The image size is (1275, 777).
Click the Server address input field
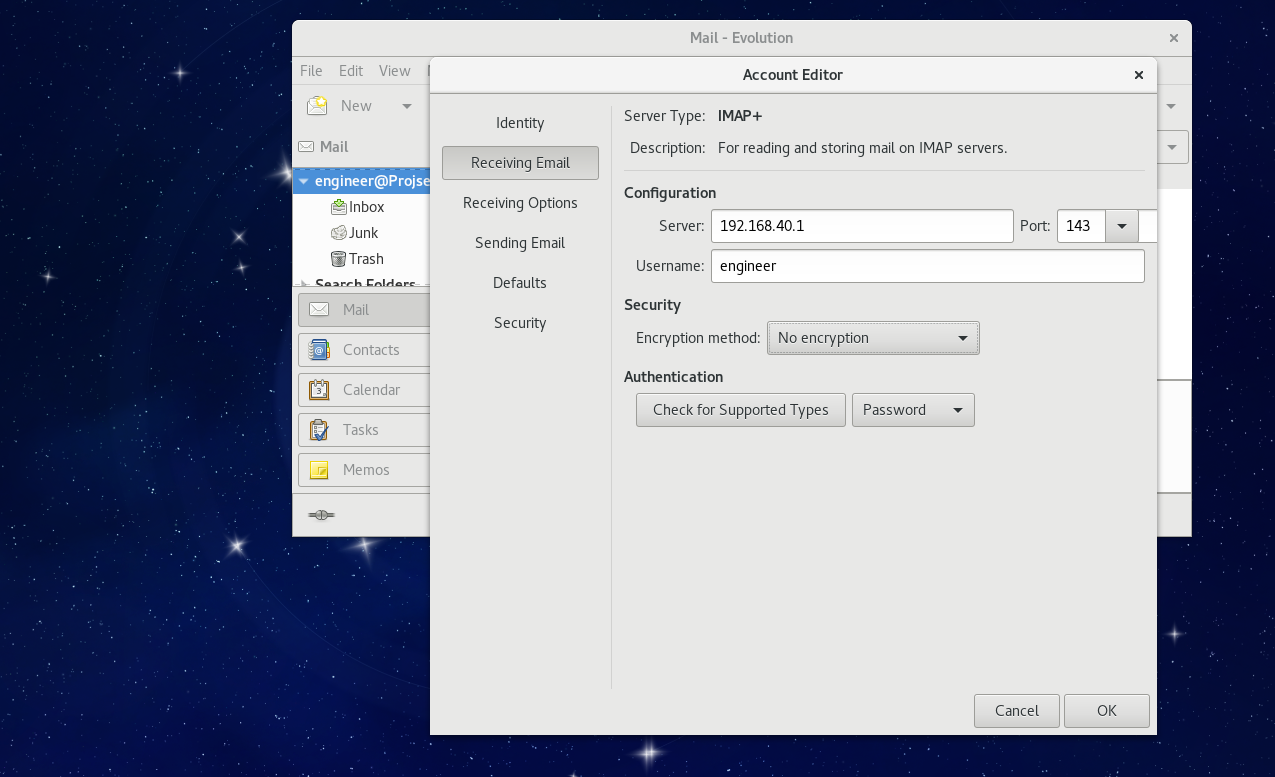pos(862,226)
